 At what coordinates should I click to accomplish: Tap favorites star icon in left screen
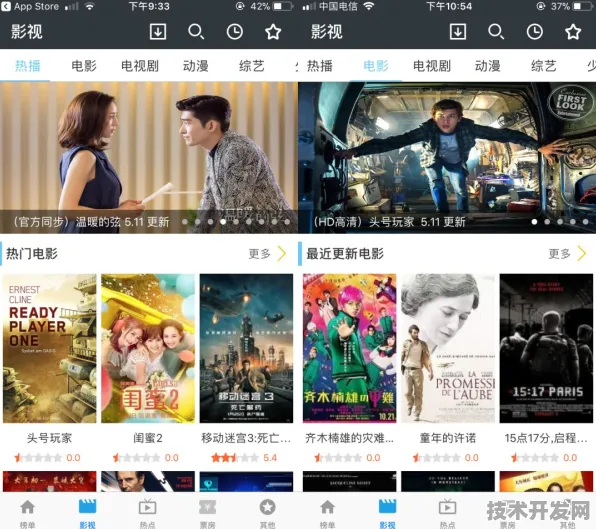[273, 32]
